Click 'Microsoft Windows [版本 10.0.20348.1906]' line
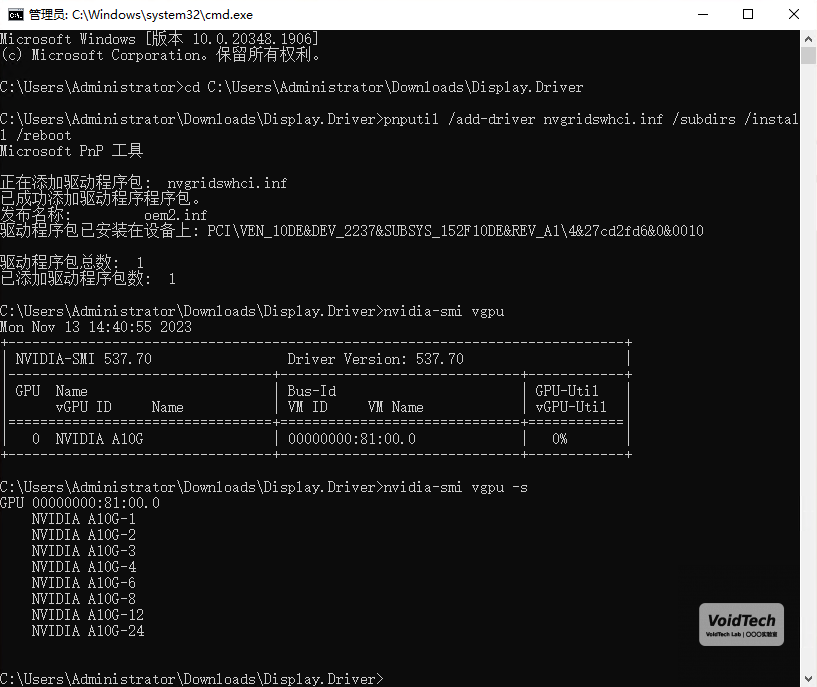This screenshot has height=687, width=817. click(x=159, y=39)
